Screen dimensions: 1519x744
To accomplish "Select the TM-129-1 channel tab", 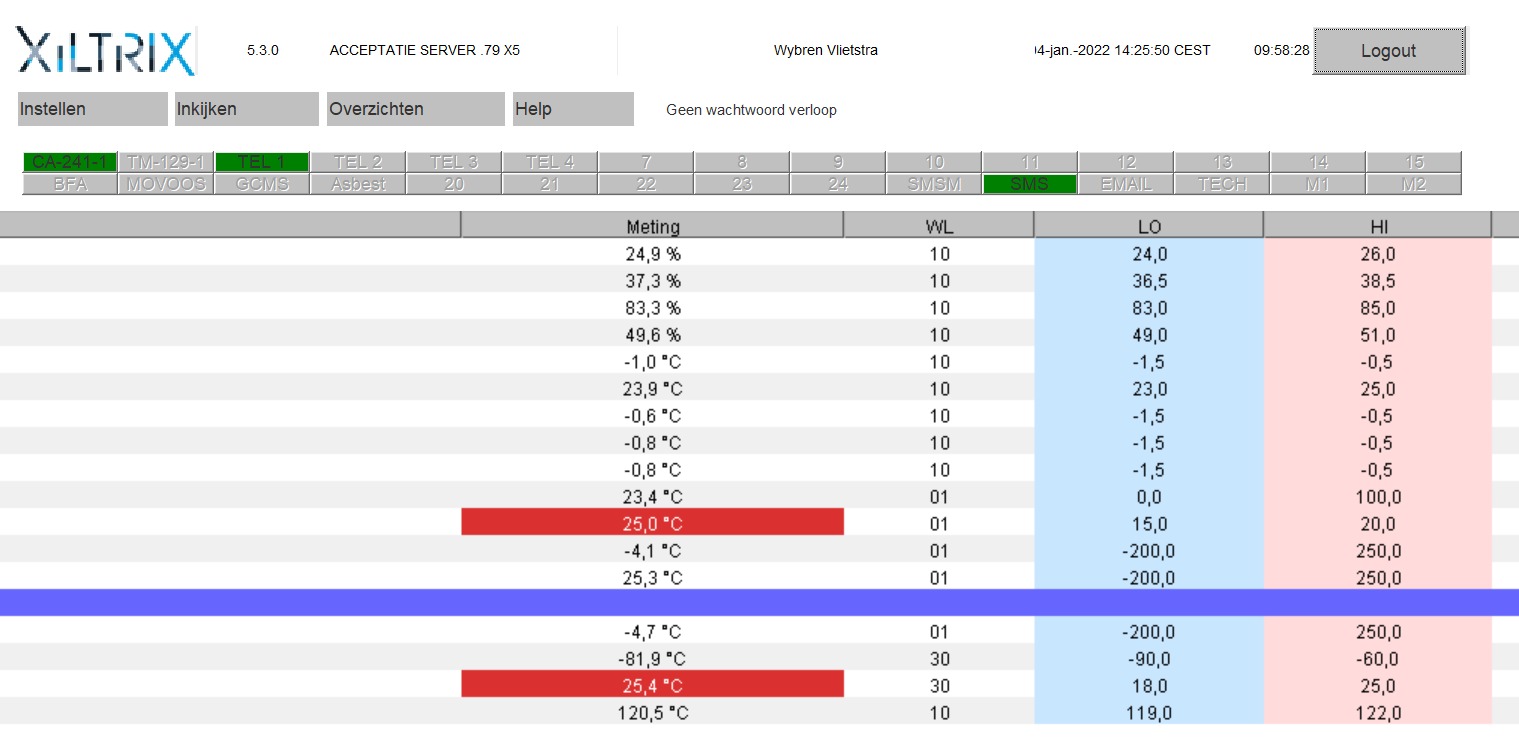I will pyautogui.click(x=165, y=161).
